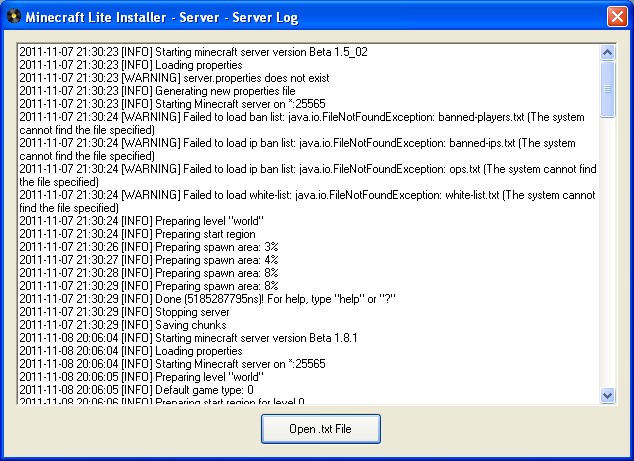This screenshot has height=461, width=634.
Task: Click the Open .txt File button
Action: pyautogui.click(x=321, y=429)
